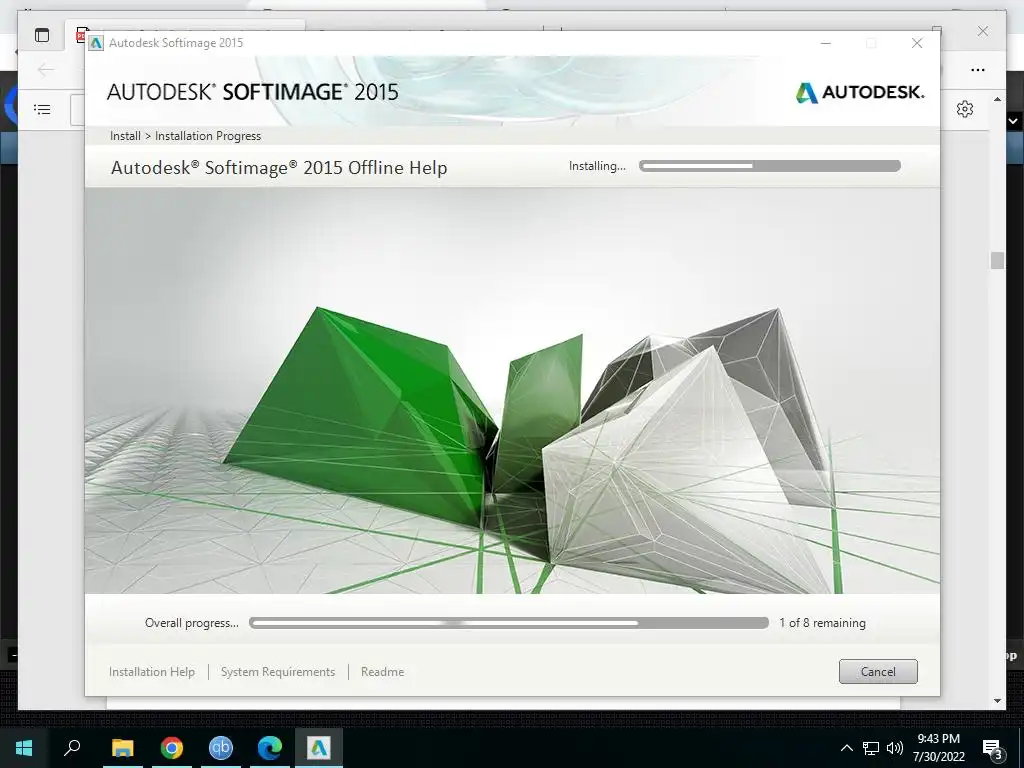Toggle tab actions icon in background browser
Image resolution: width=1024 pixels, height=768 pixels.
[x=42, y=35]
